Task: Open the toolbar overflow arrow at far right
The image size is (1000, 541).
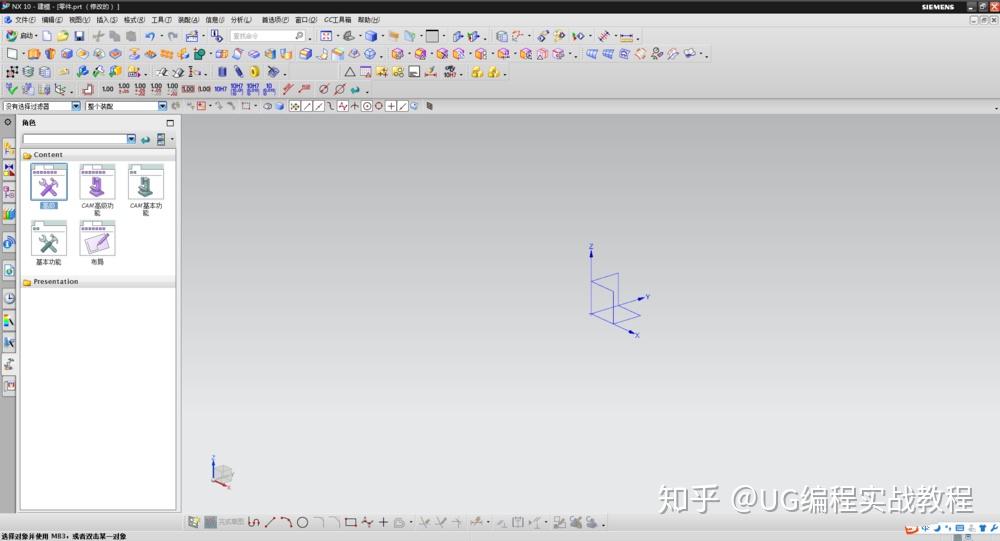Action: (x=996, y=107)
